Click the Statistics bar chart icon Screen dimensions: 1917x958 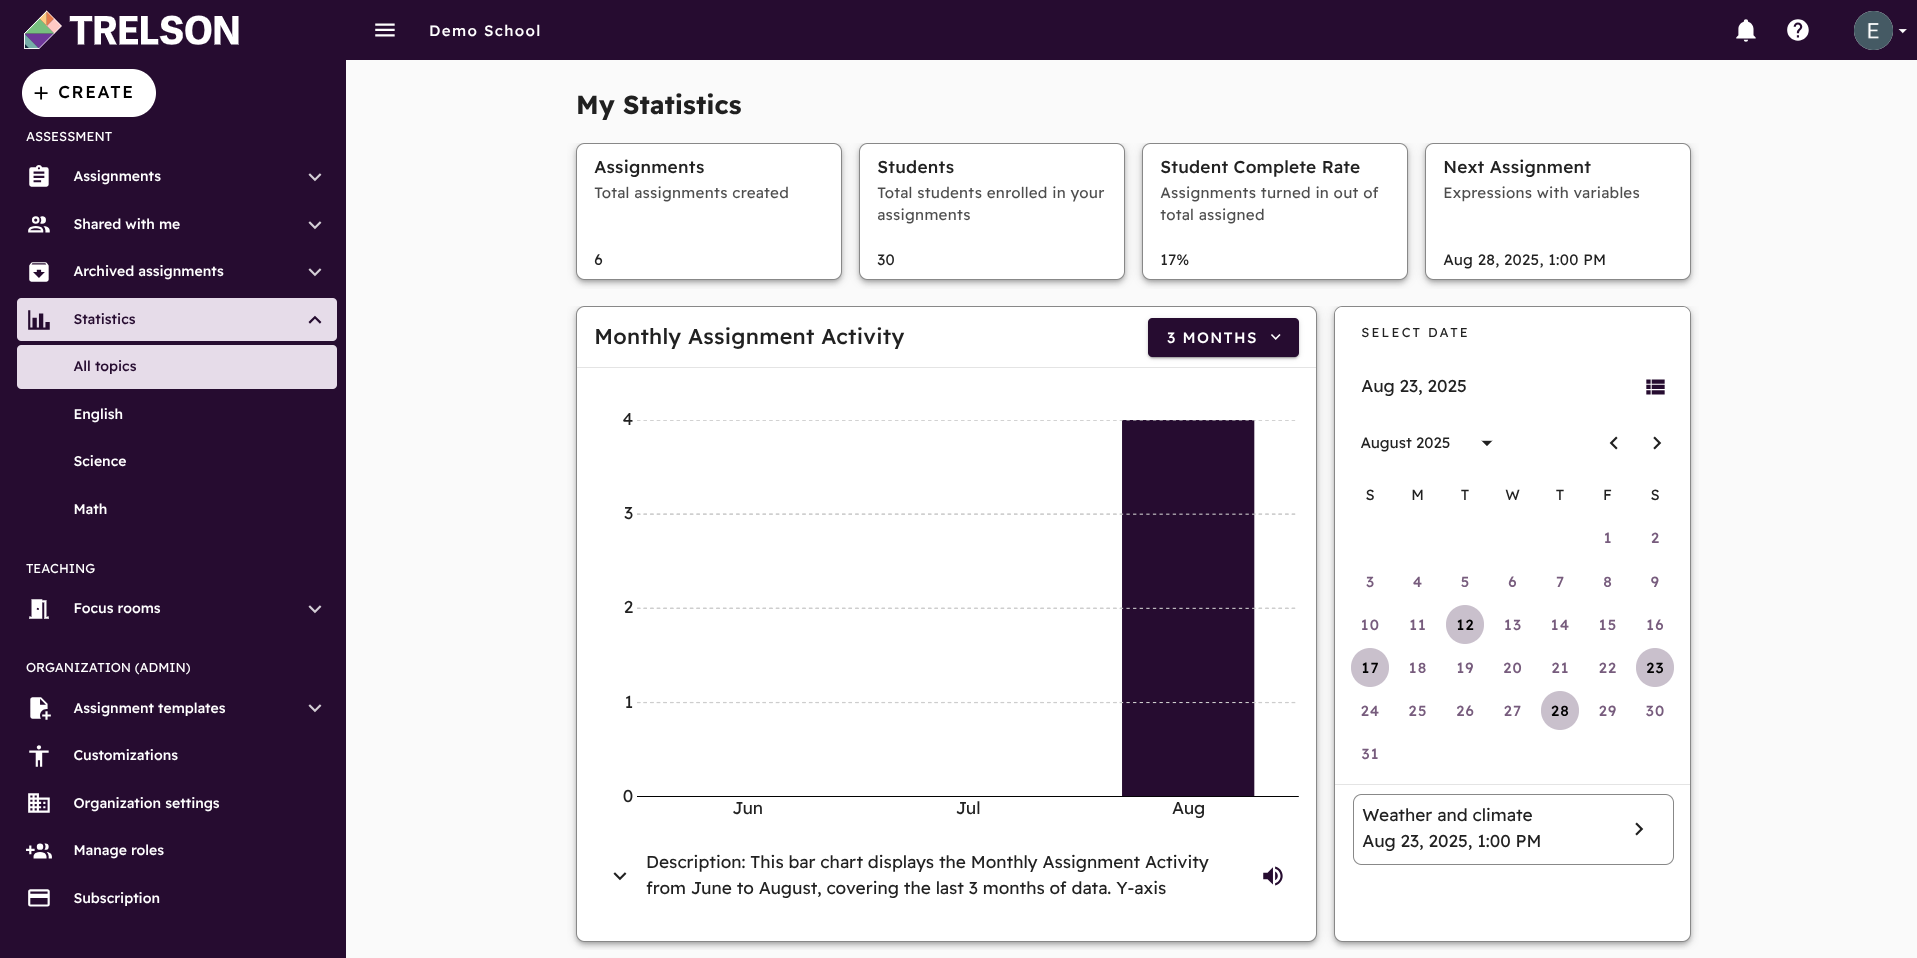click(38, 319)
